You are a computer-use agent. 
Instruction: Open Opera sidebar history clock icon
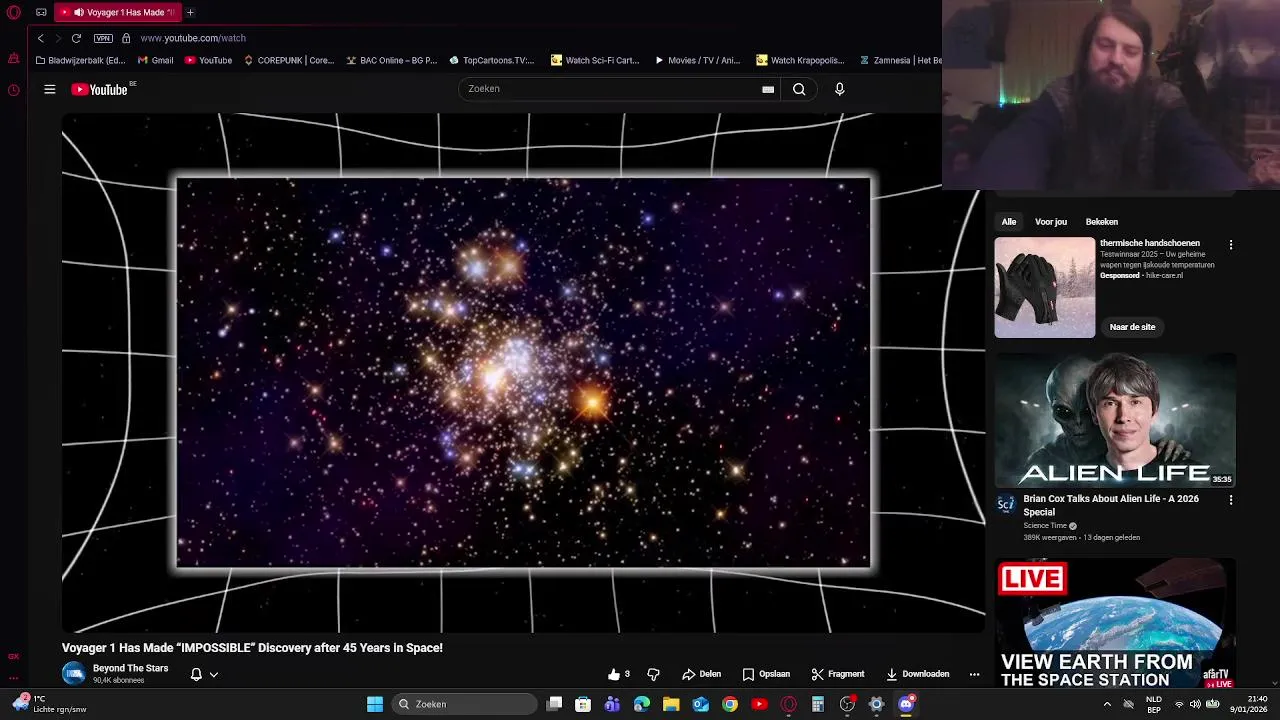(13, 90)
